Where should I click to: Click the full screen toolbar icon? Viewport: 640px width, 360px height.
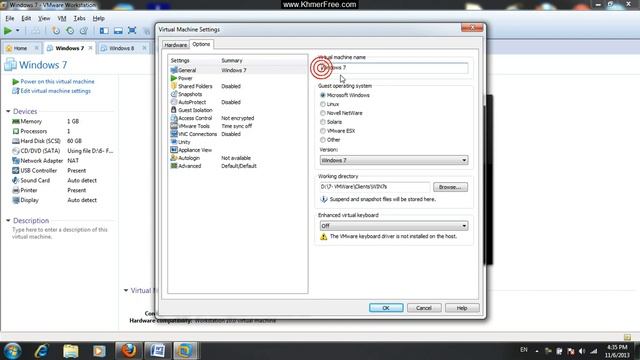[132, 31]
